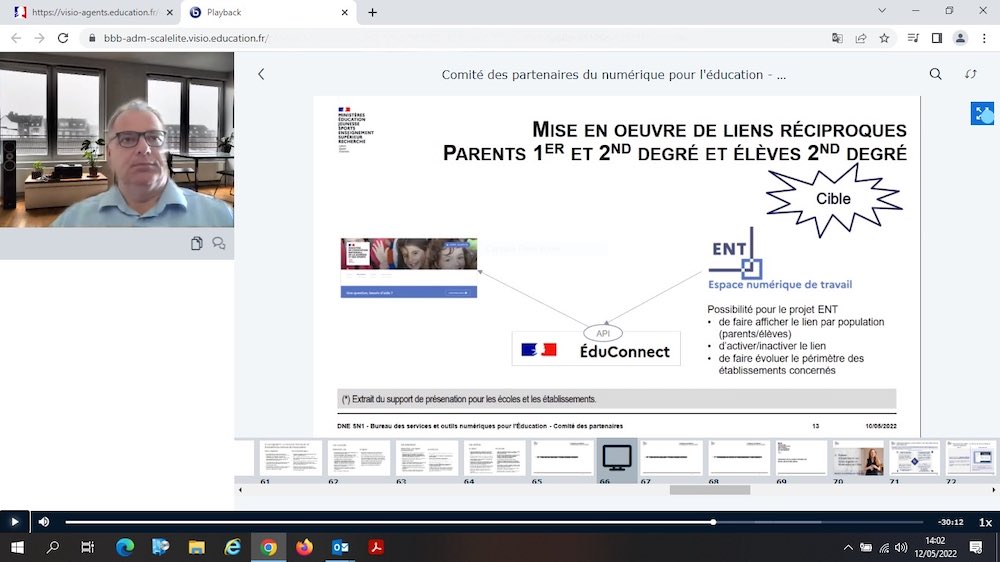Open the Chrome profile avatar menu
Screen dimensions: 1000x562
[960, 38]
